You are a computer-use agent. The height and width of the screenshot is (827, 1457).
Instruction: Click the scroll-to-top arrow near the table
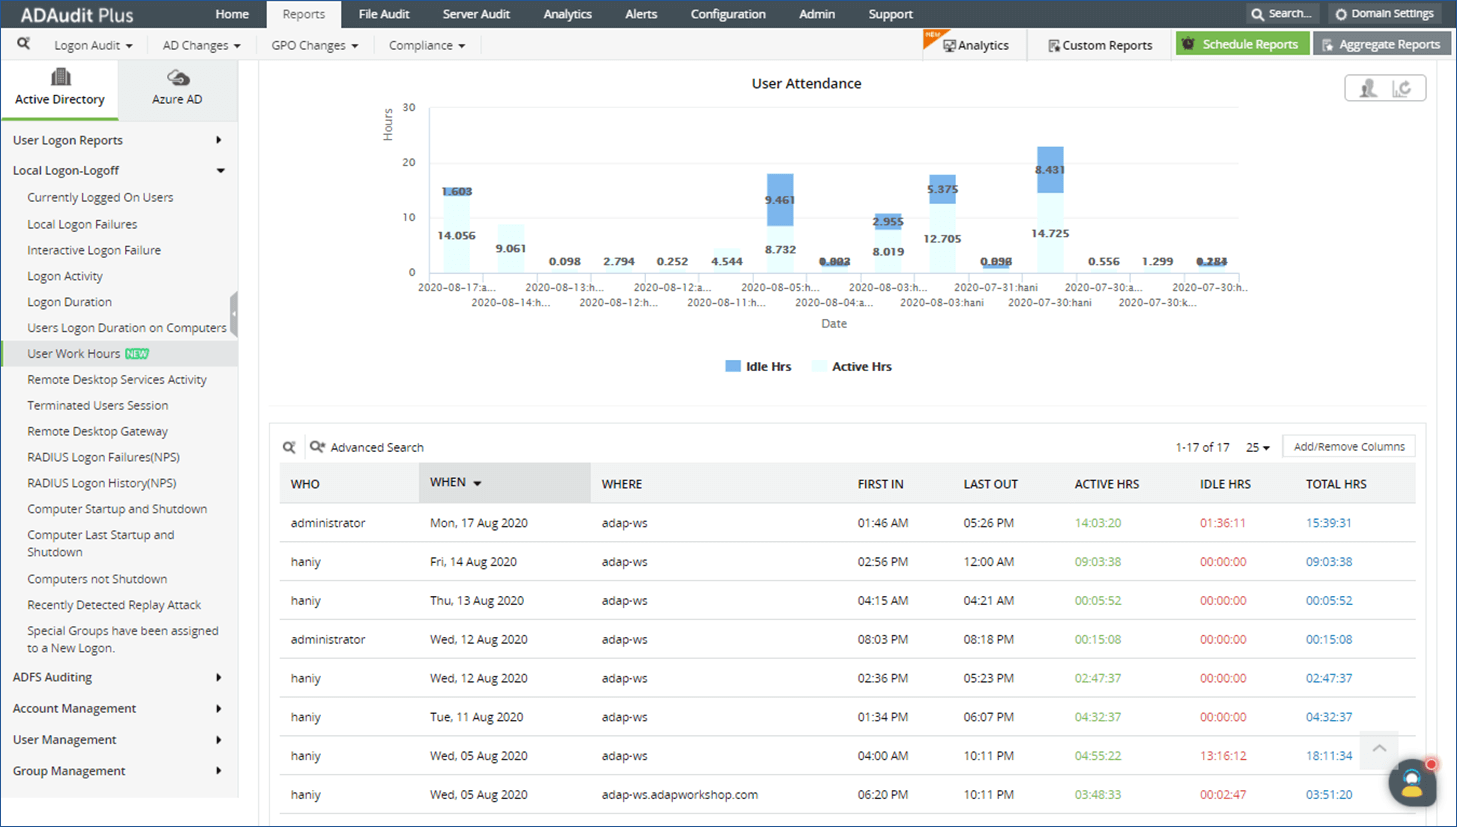tap(1378, 750)
